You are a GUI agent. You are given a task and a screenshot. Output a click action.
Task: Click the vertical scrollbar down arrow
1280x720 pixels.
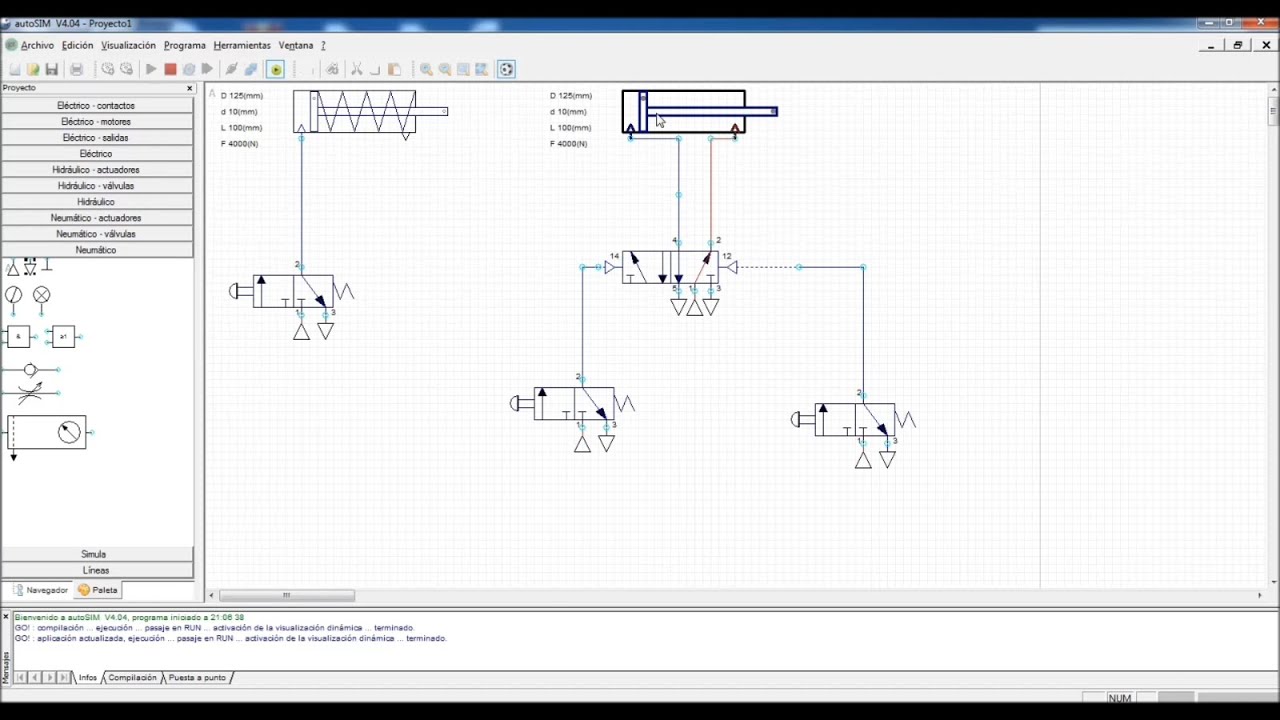1273,581
